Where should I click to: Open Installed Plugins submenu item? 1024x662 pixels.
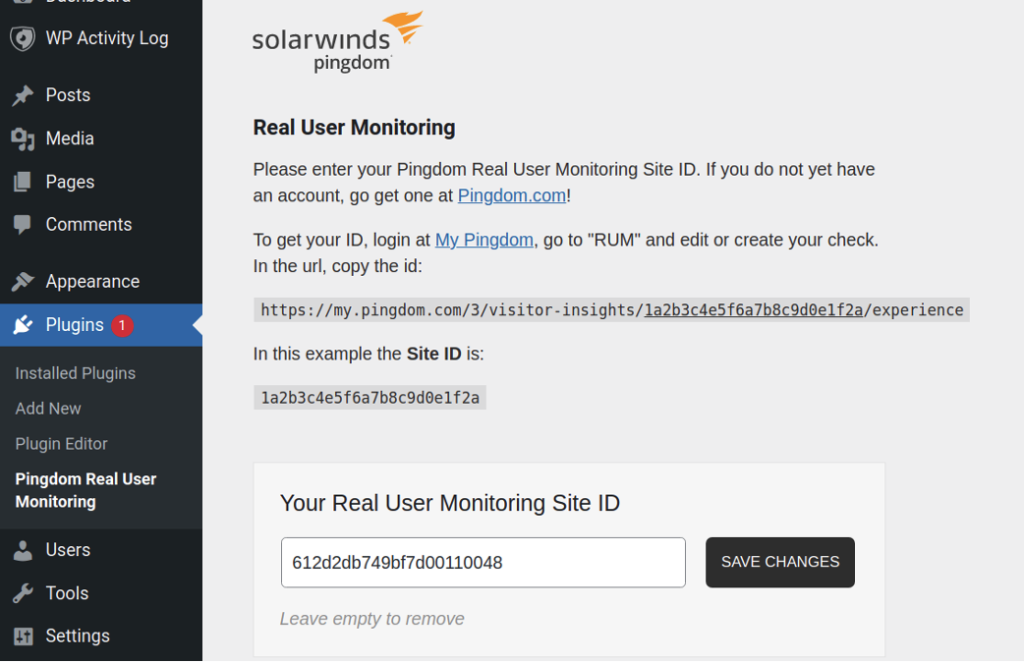coord(76,373)
